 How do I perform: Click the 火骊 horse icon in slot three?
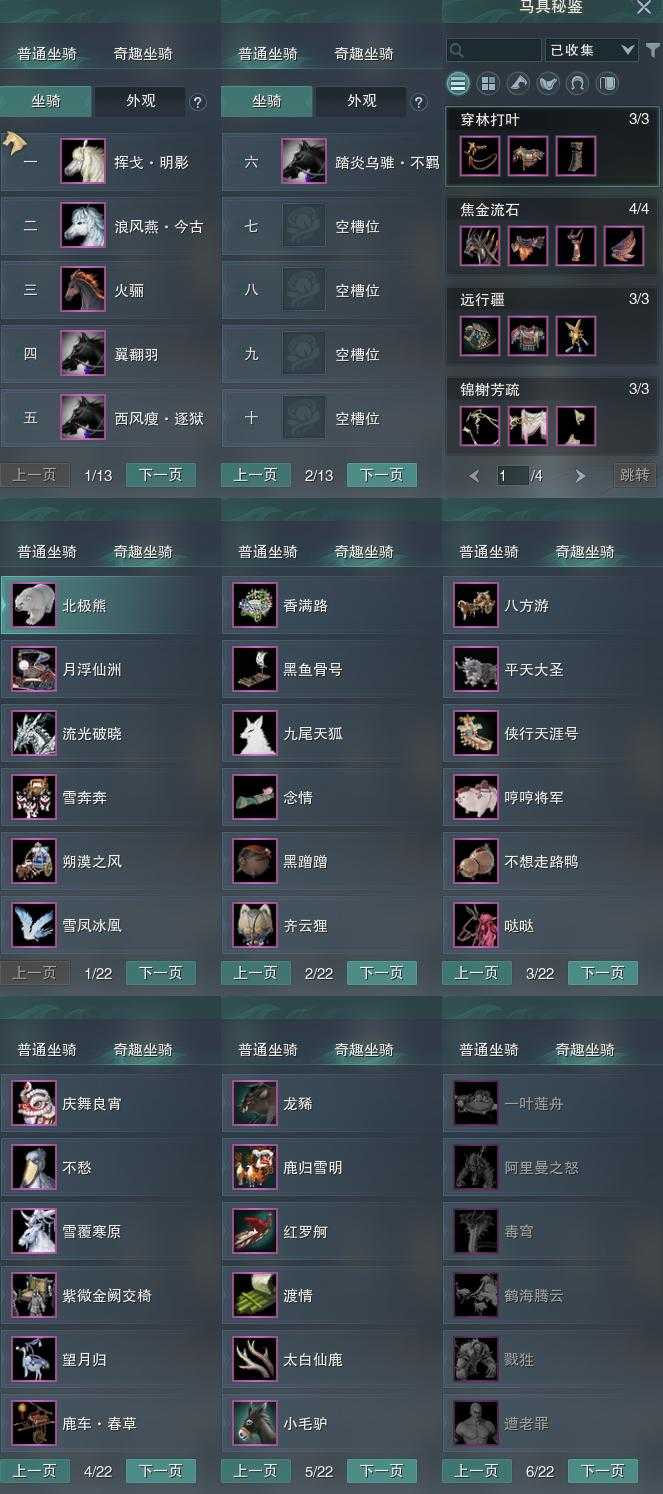[x=83, y=290]
